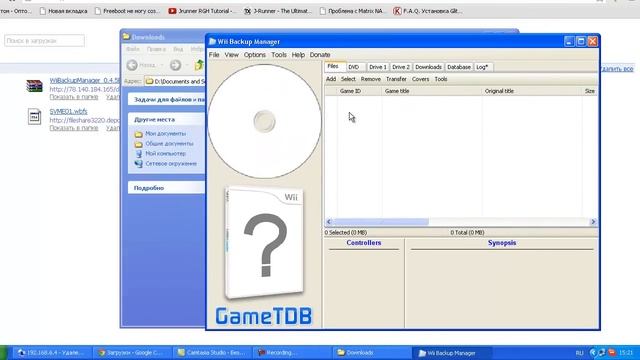Open the Donate menu

320,55
